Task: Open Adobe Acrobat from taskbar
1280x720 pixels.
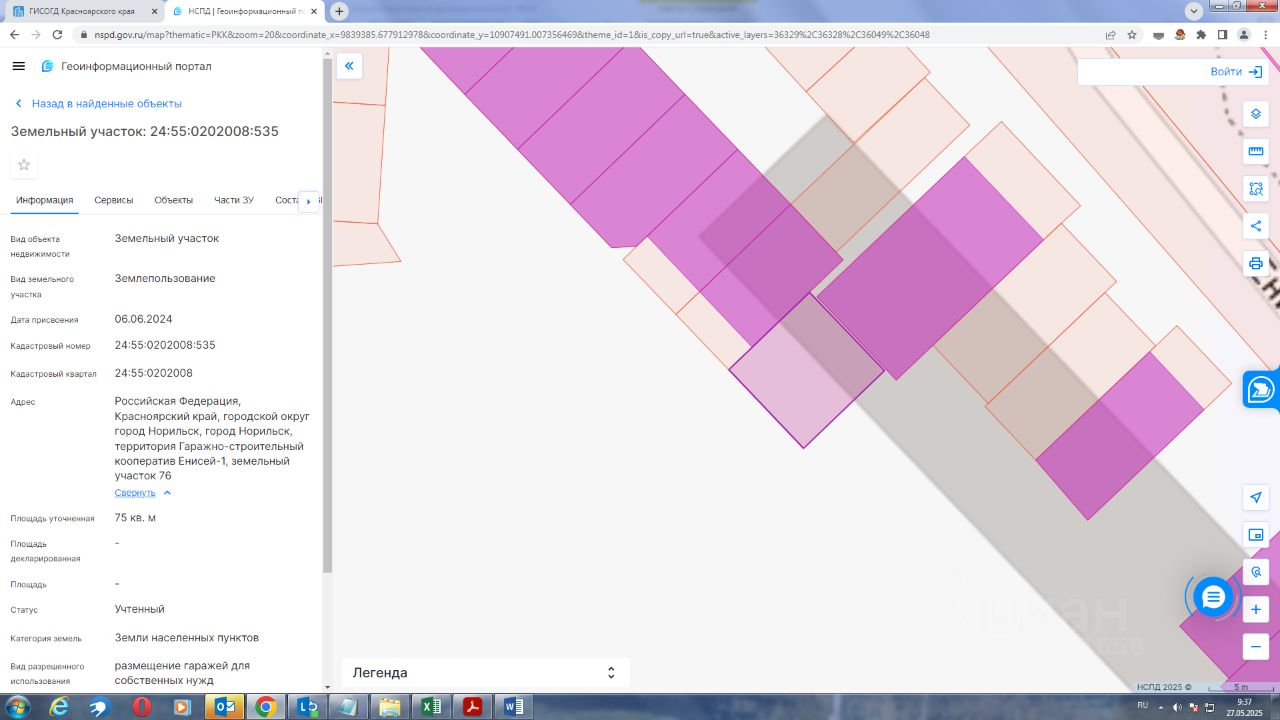Action: (x=472, y=707)
